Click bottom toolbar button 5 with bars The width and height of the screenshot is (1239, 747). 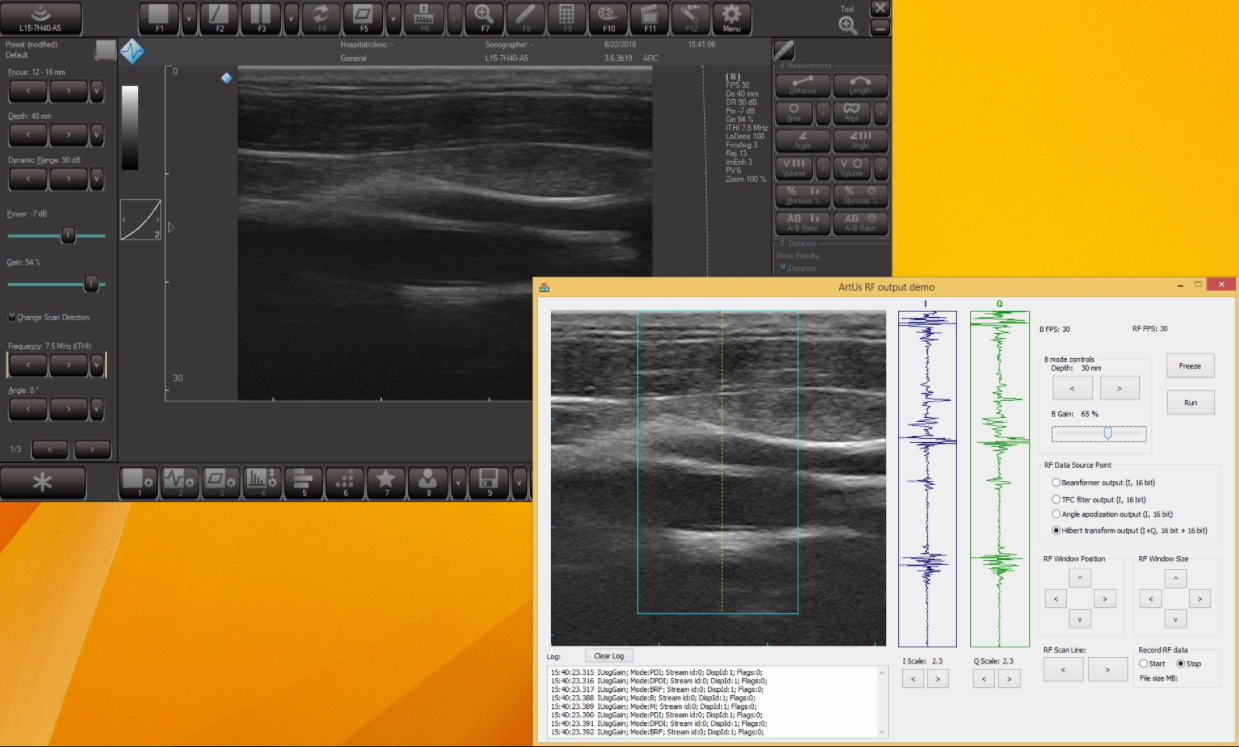point(304,482)
